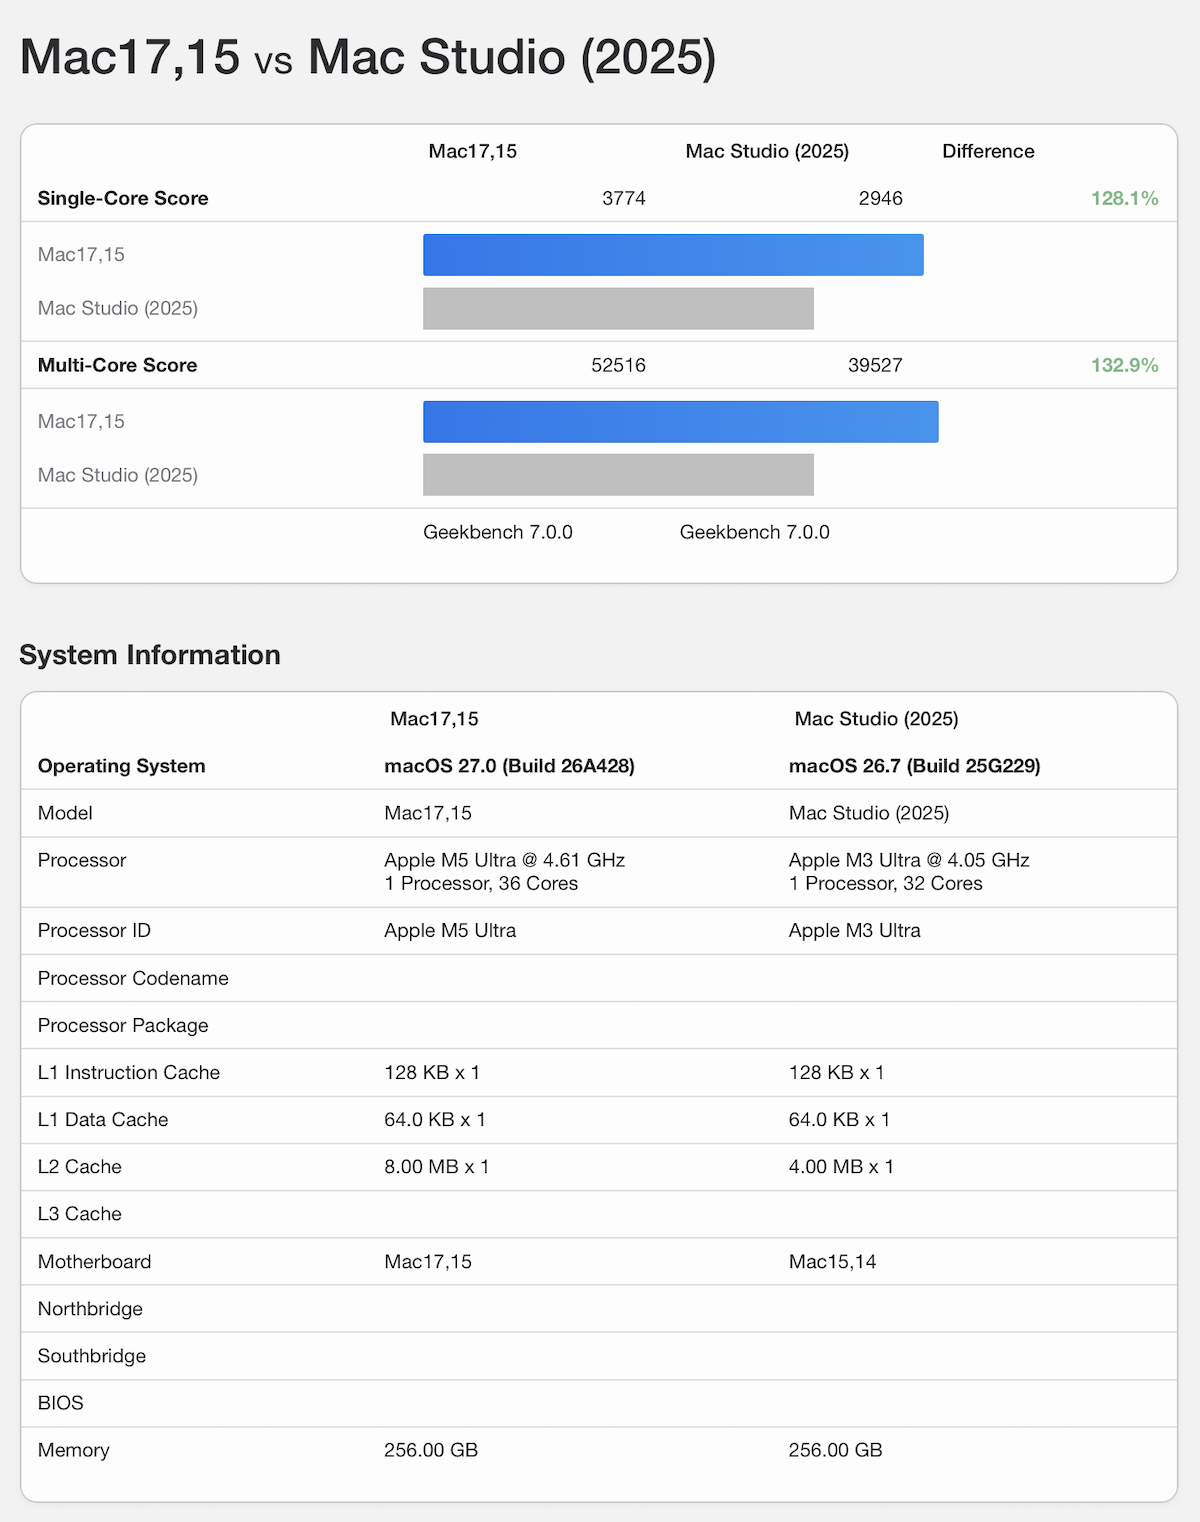Click the "Single-Core Score" row label
Image resolution: width=1200 pixels, height=1522 pixels.
[123, 198]
